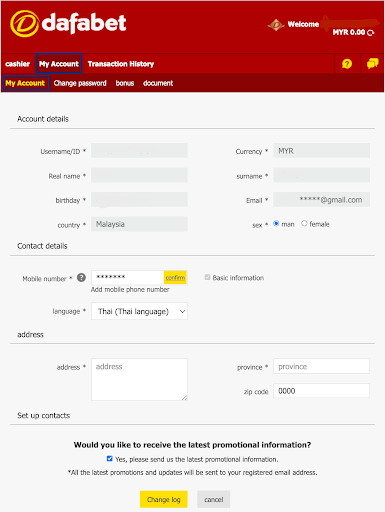Click the Currency field showing MYR
The width and height of the screenshot is (385, 512).
pyautogui.click(x=321, y=151)
